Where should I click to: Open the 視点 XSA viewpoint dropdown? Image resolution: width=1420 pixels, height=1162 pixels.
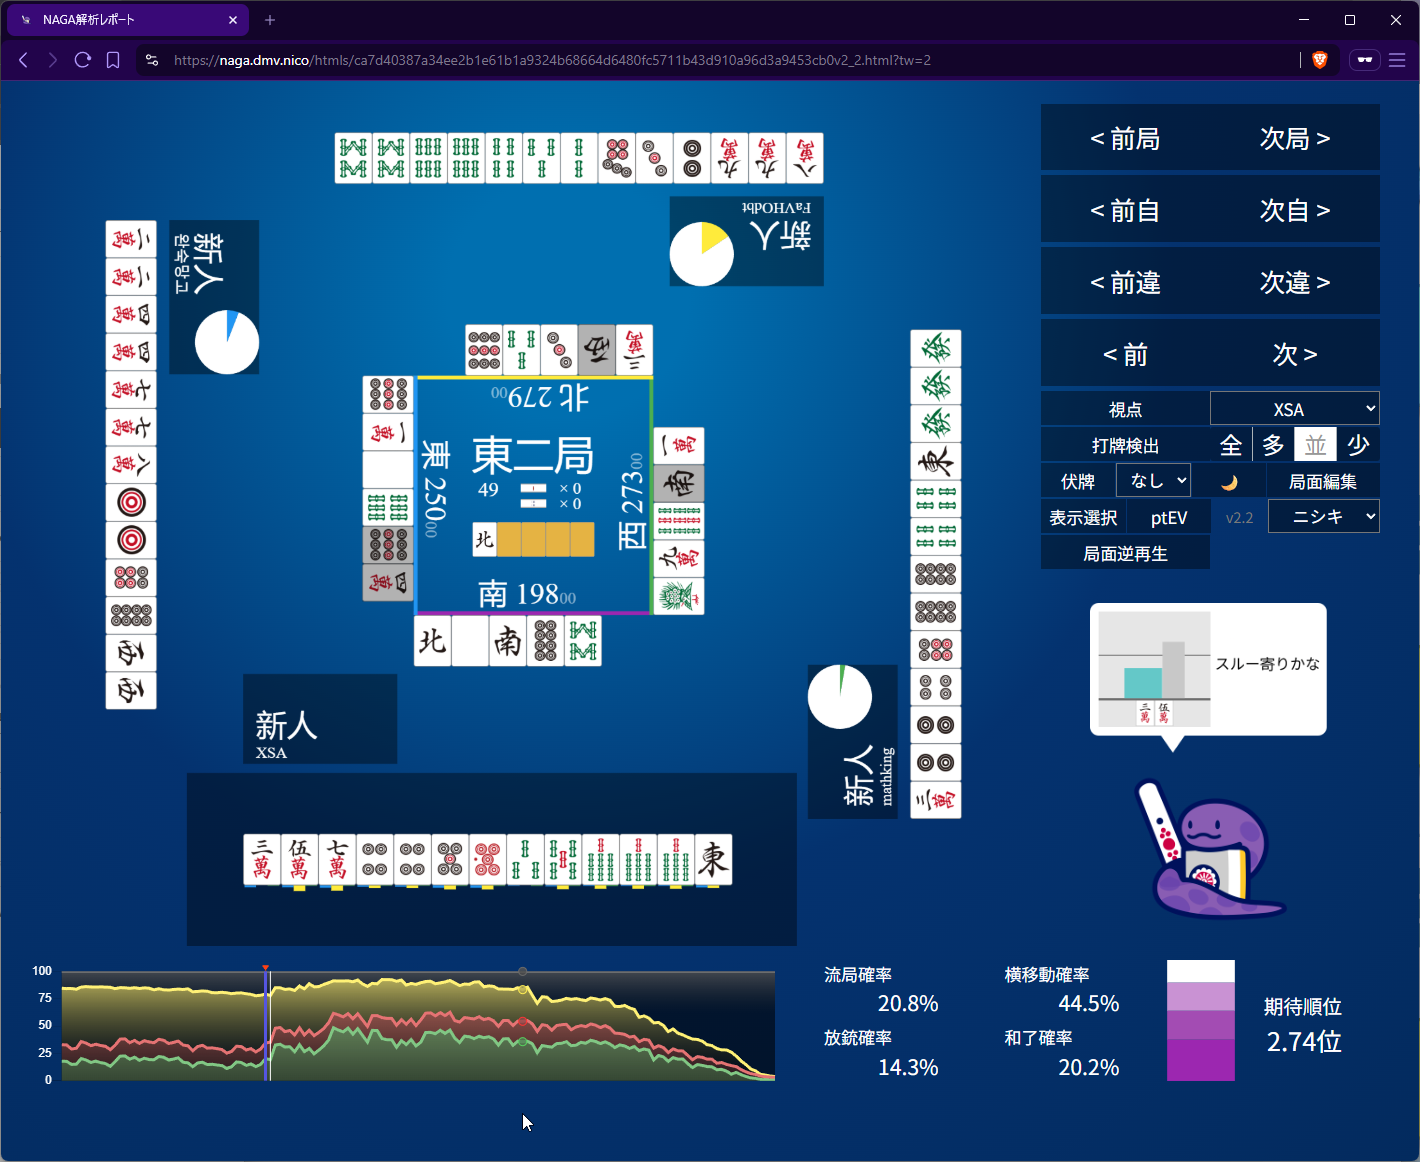(1294, 409)
